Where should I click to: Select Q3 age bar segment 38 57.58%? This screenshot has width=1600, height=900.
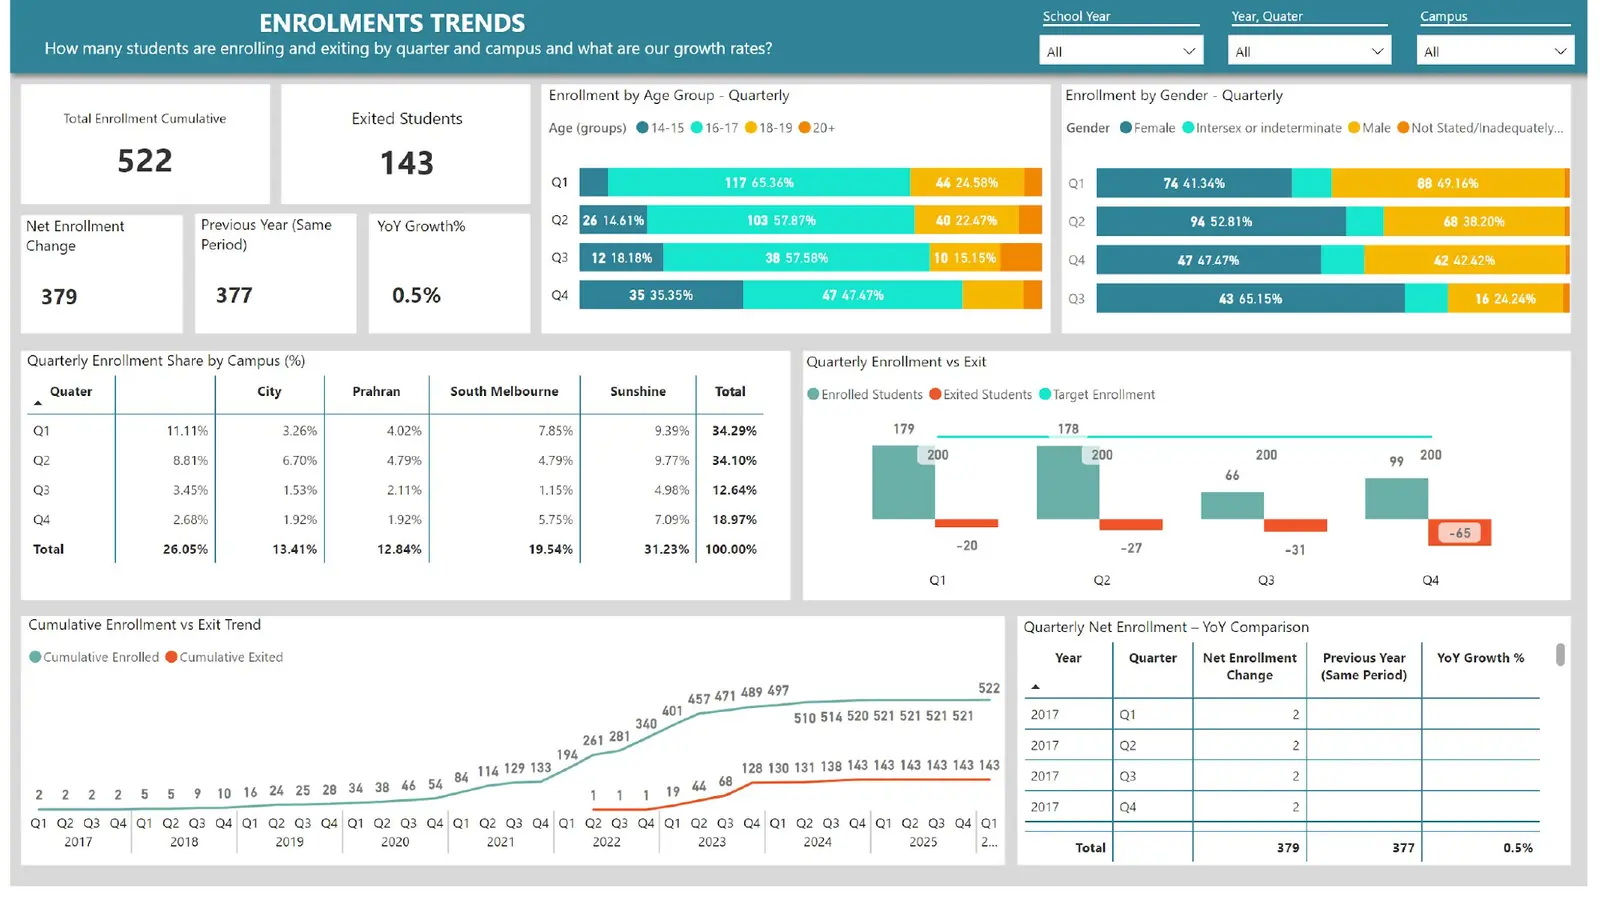(x=796, y=258)
